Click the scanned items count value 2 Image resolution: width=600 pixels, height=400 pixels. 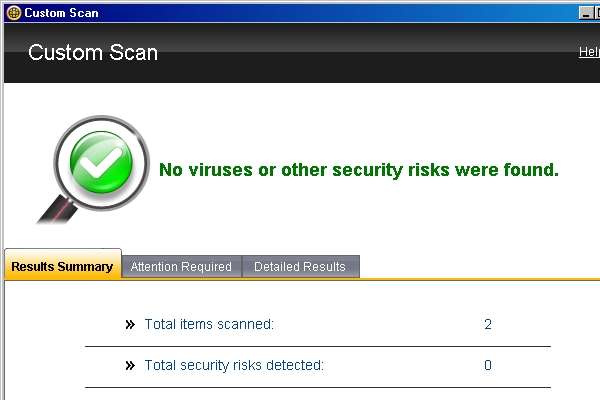488,324
